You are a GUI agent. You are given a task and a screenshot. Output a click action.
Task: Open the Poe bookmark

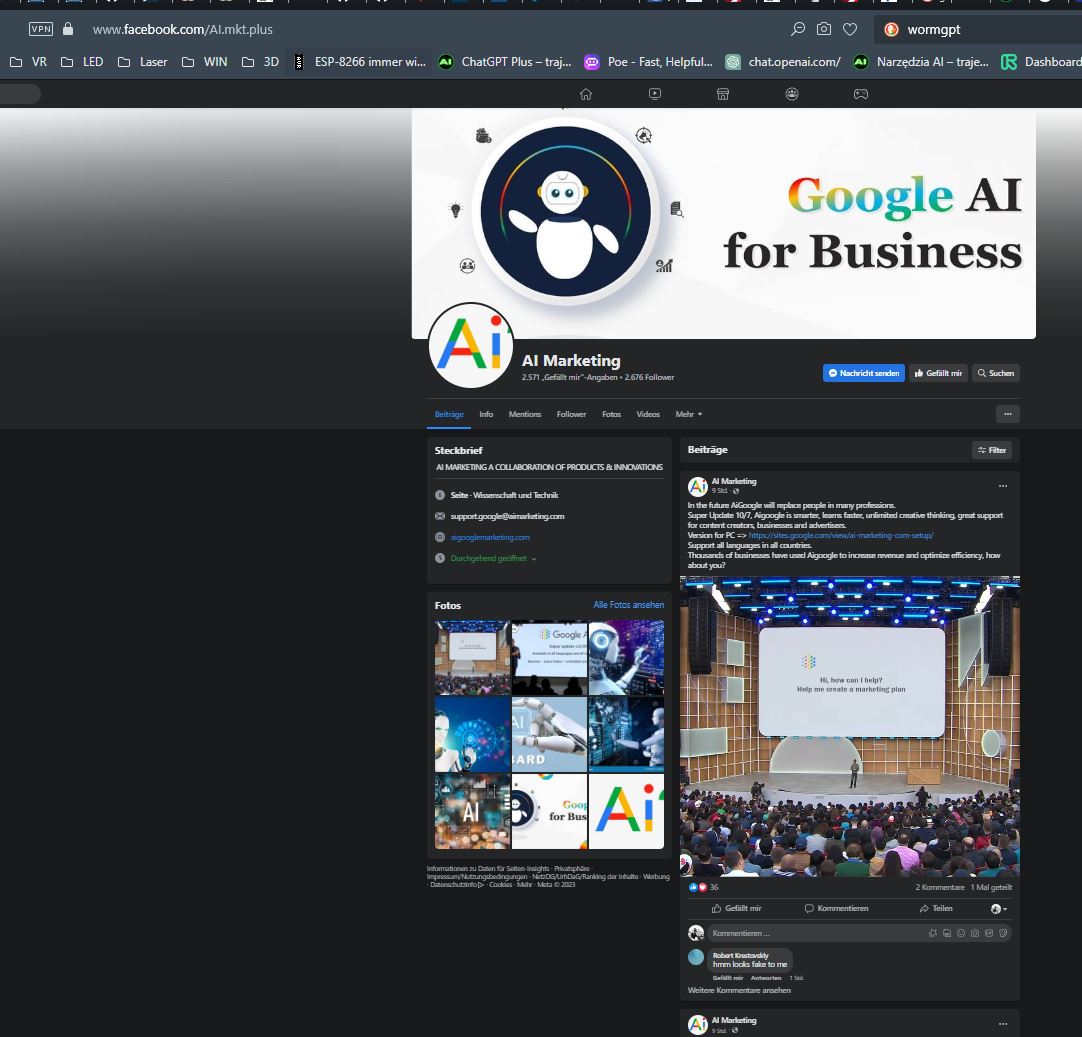click(x=649, y=62)
